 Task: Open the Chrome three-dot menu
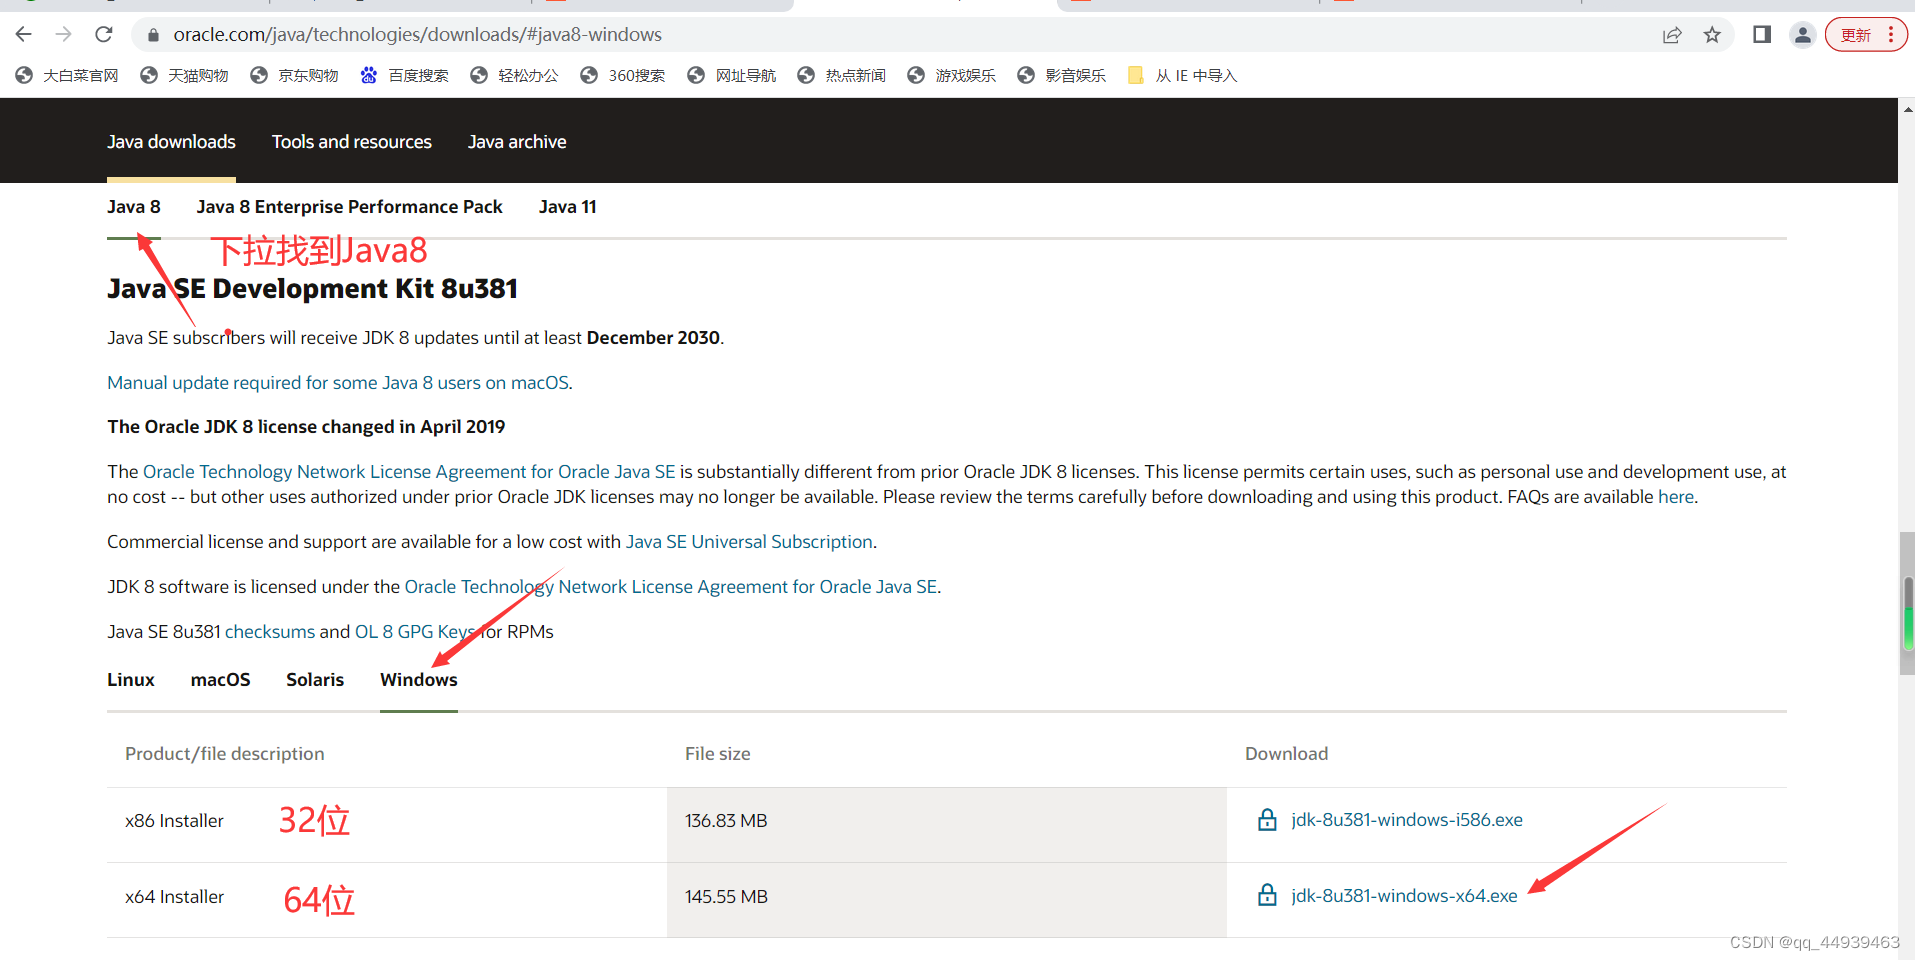point(1891,35)
